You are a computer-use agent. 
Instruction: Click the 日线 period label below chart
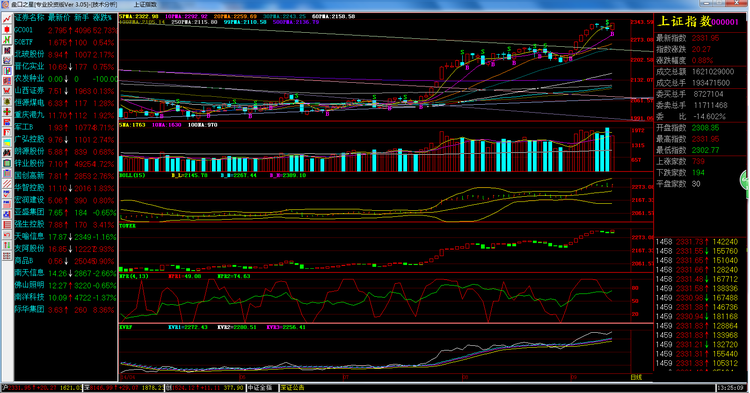click(x=636, y=377)
